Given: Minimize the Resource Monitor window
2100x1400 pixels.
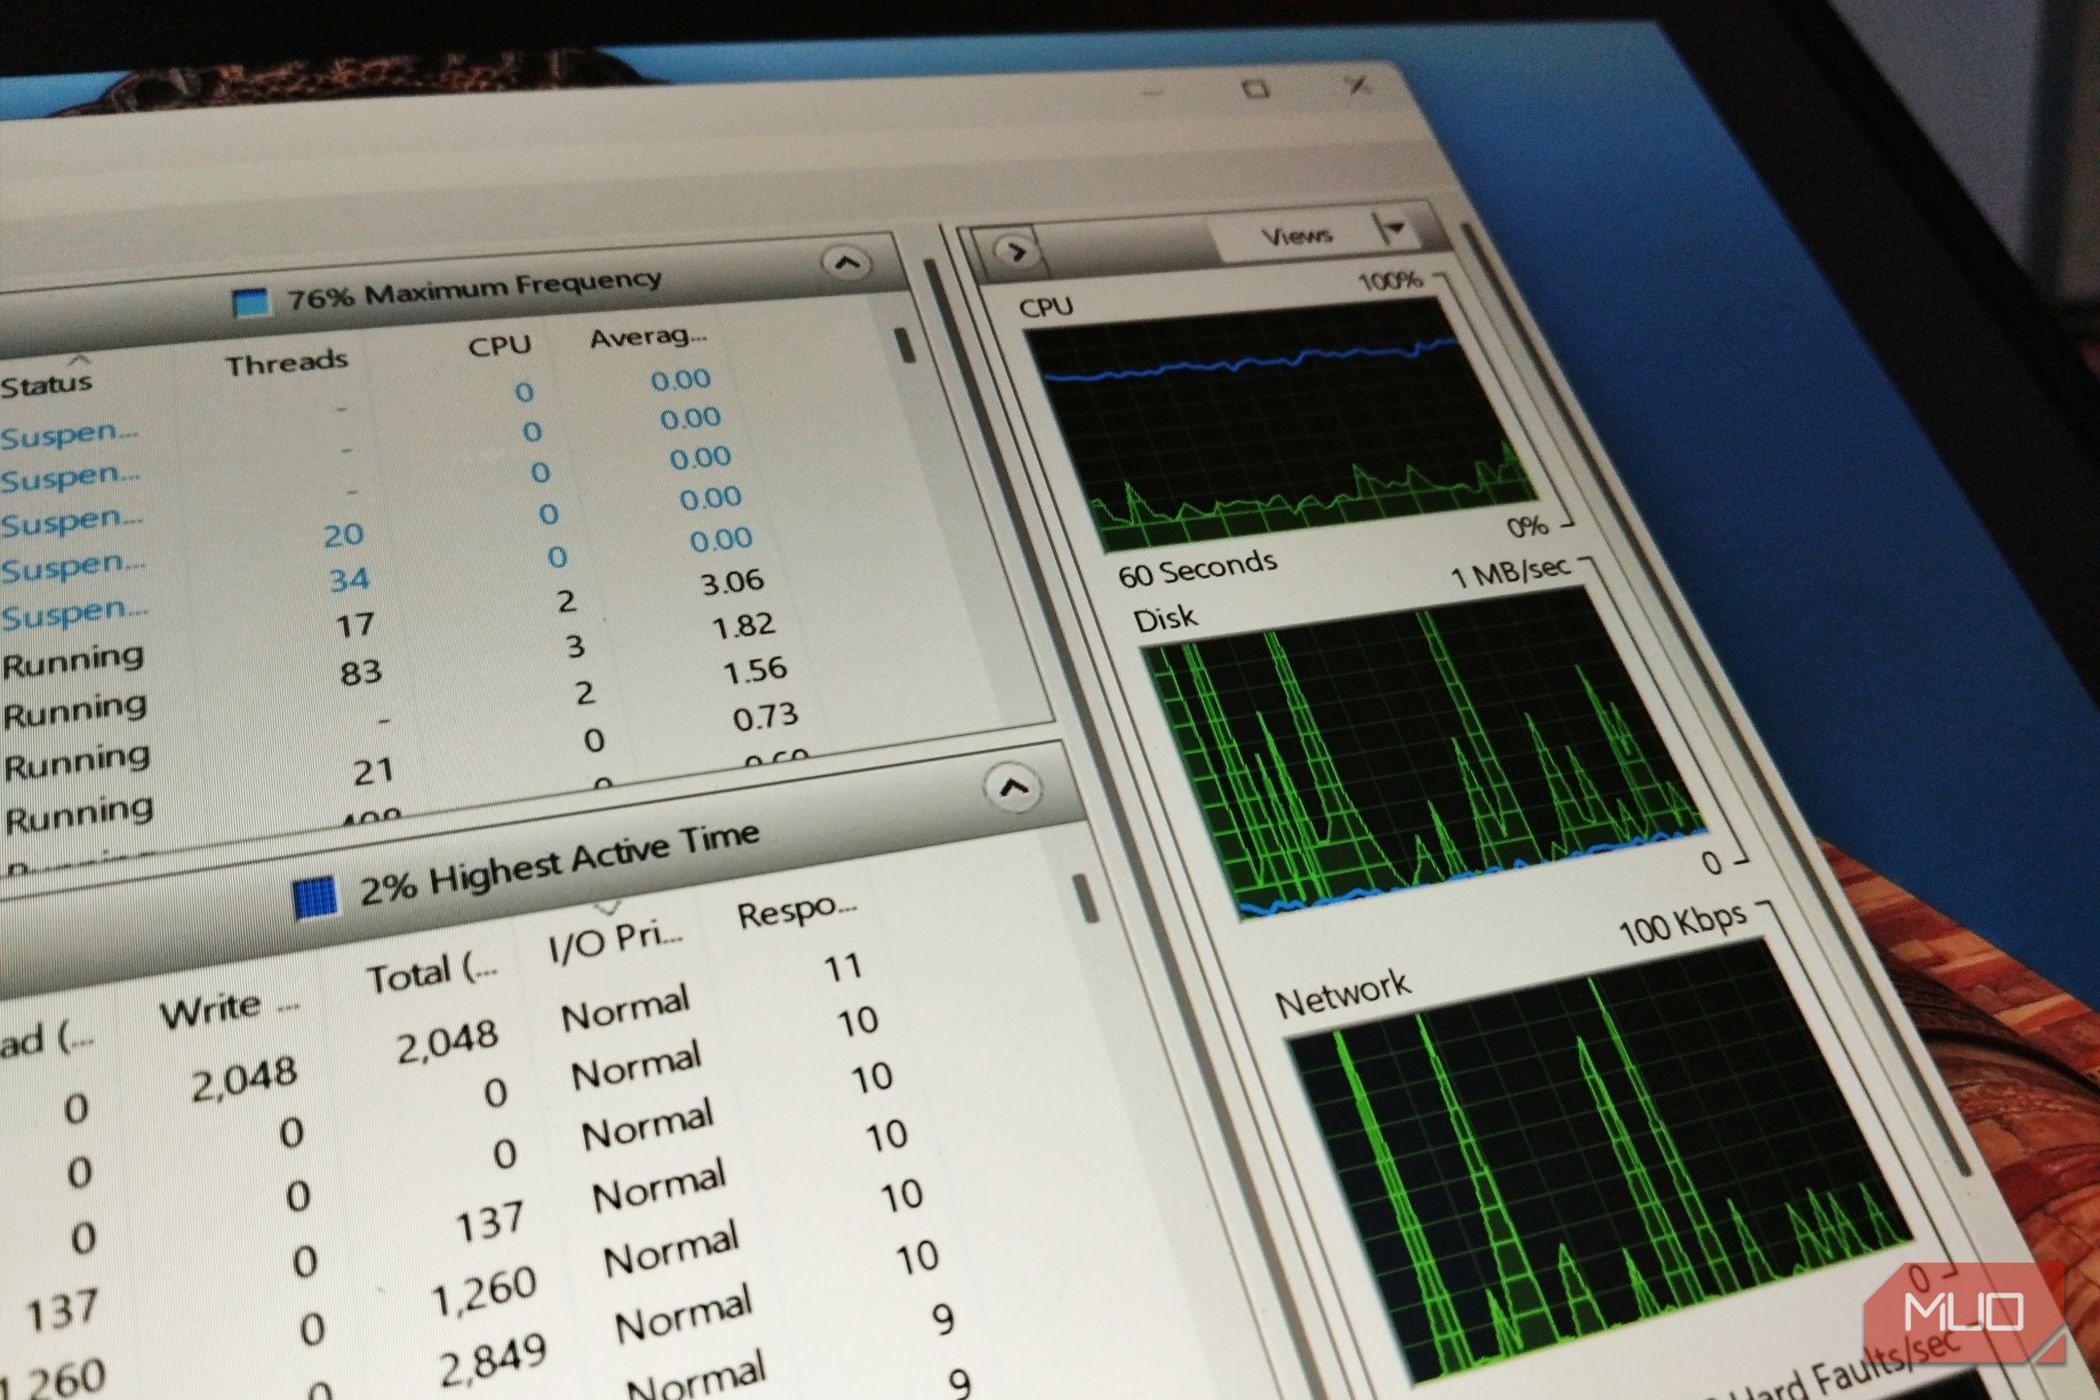Looking at the screenshot, I should point(1153,92).
